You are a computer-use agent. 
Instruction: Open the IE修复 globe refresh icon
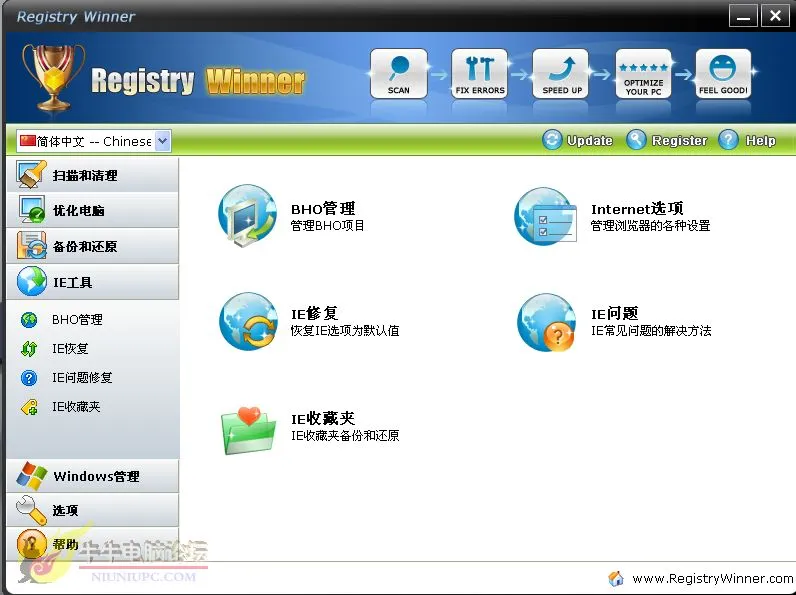(248, 321)
